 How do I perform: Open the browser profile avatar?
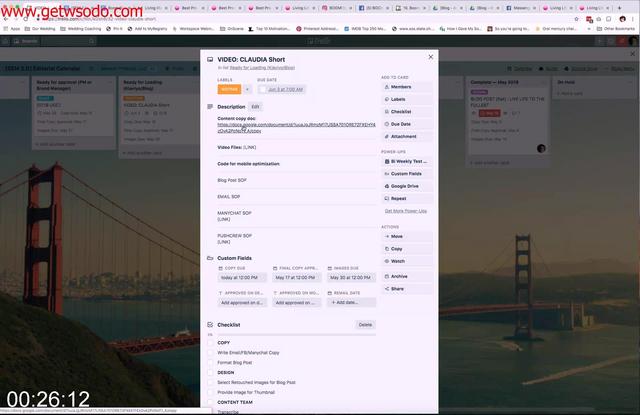(622, 19)
